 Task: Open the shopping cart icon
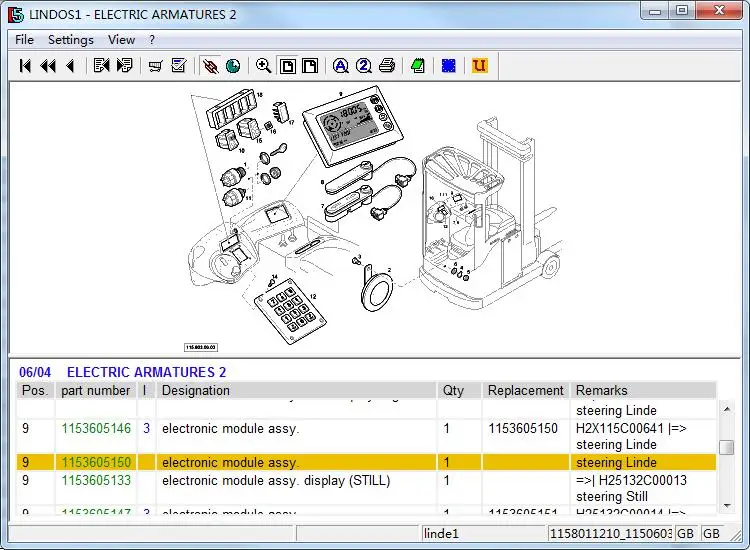pos(155,66)
